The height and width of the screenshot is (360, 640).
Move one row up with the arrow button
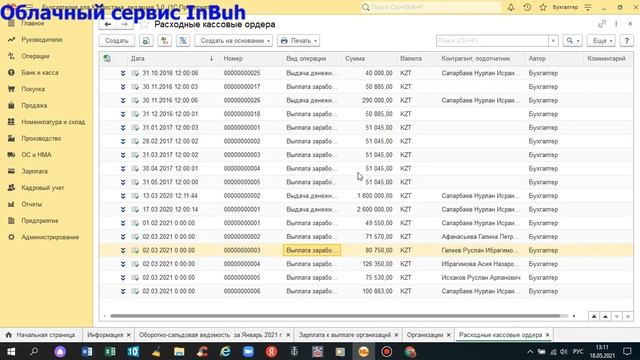605,316
